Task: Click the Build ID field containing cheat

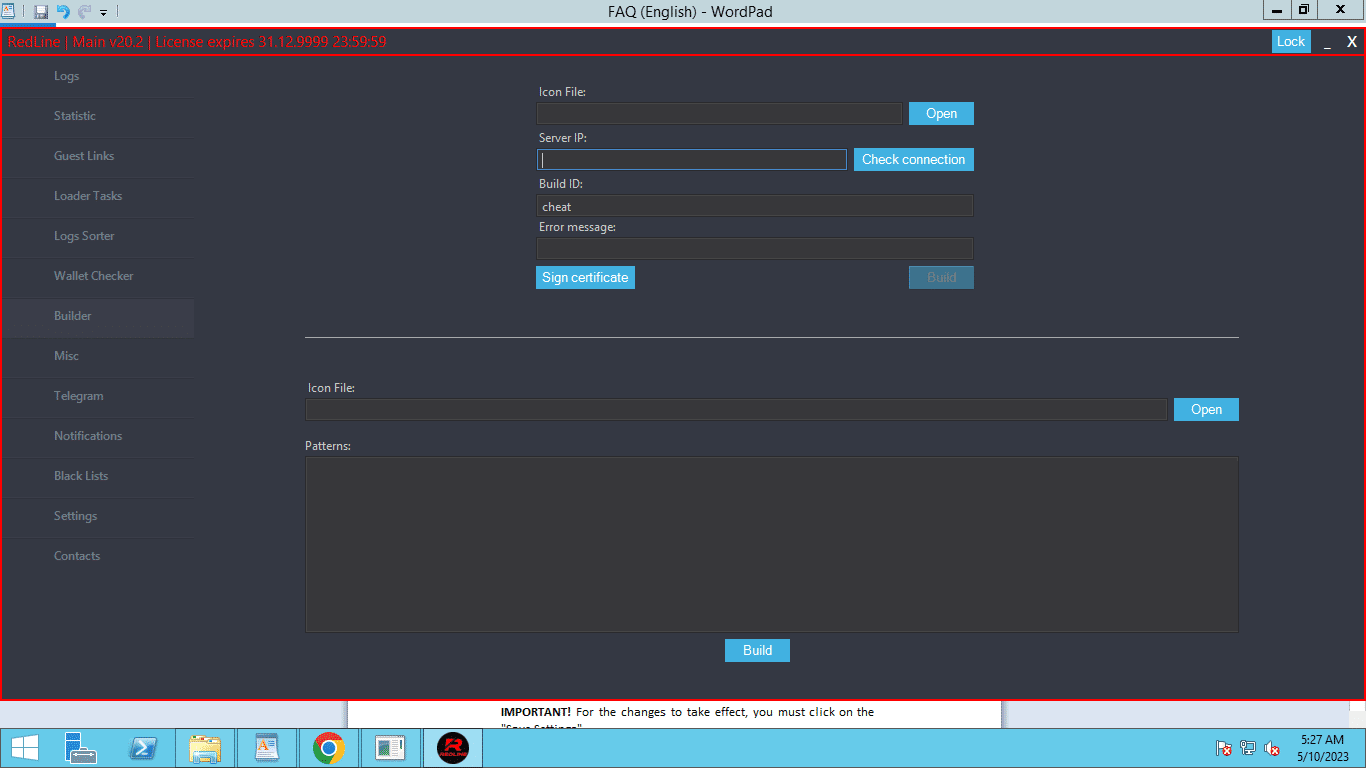Action: coord(755,206)
